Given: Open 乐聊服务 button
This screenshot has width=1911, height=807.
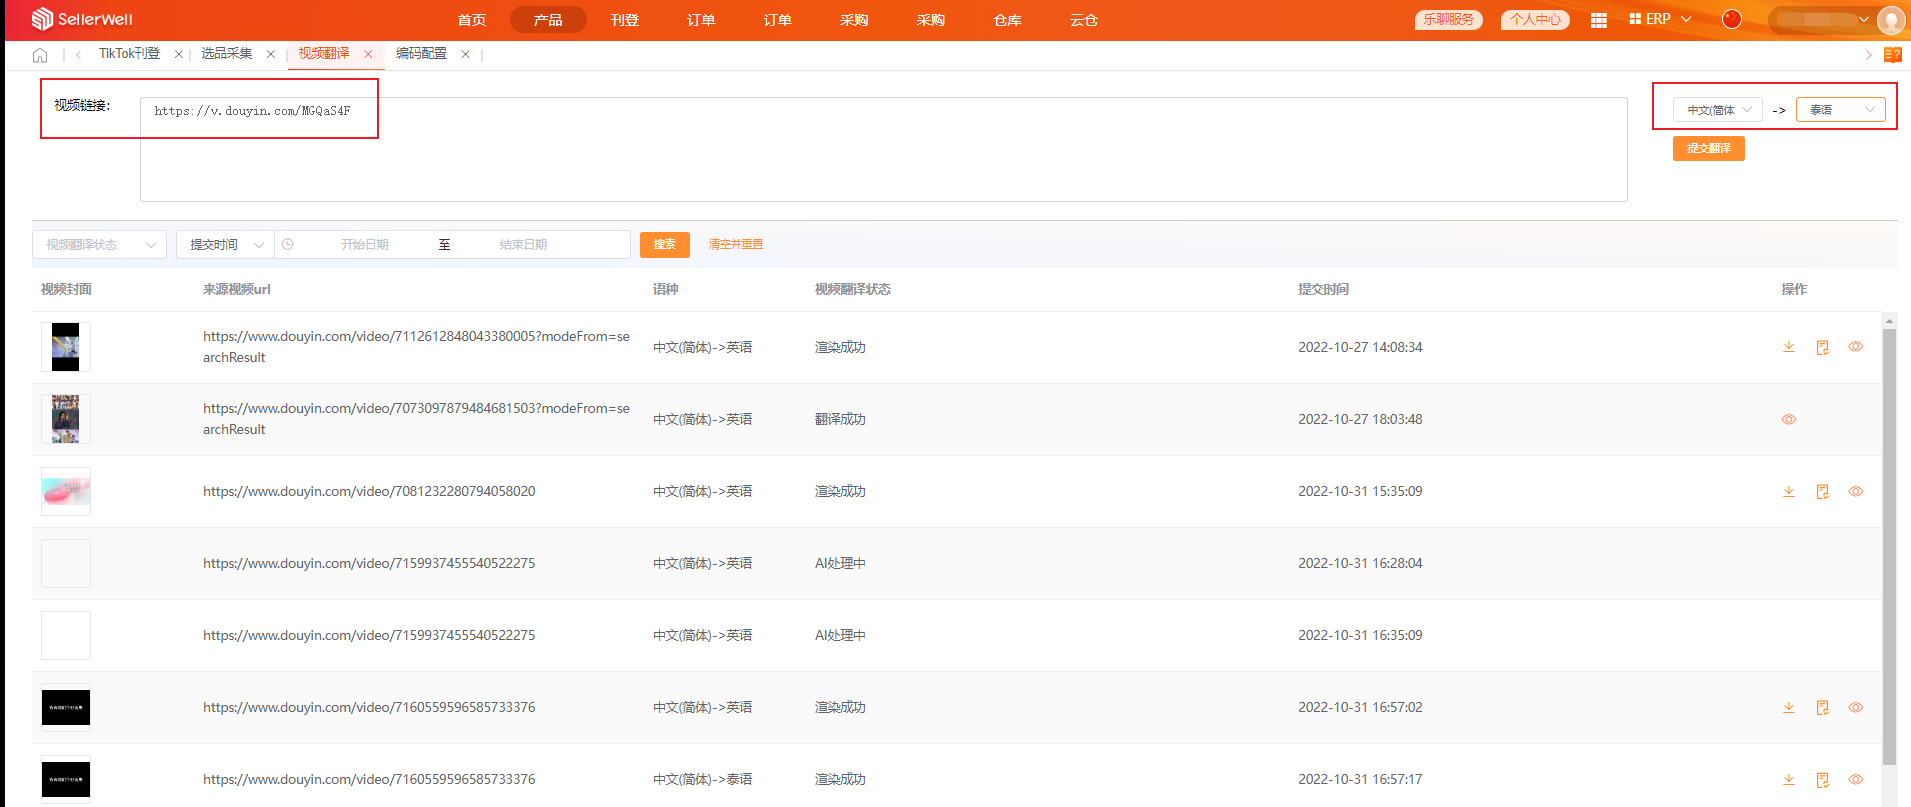Looking at the screenshot, I should 1449,20.
